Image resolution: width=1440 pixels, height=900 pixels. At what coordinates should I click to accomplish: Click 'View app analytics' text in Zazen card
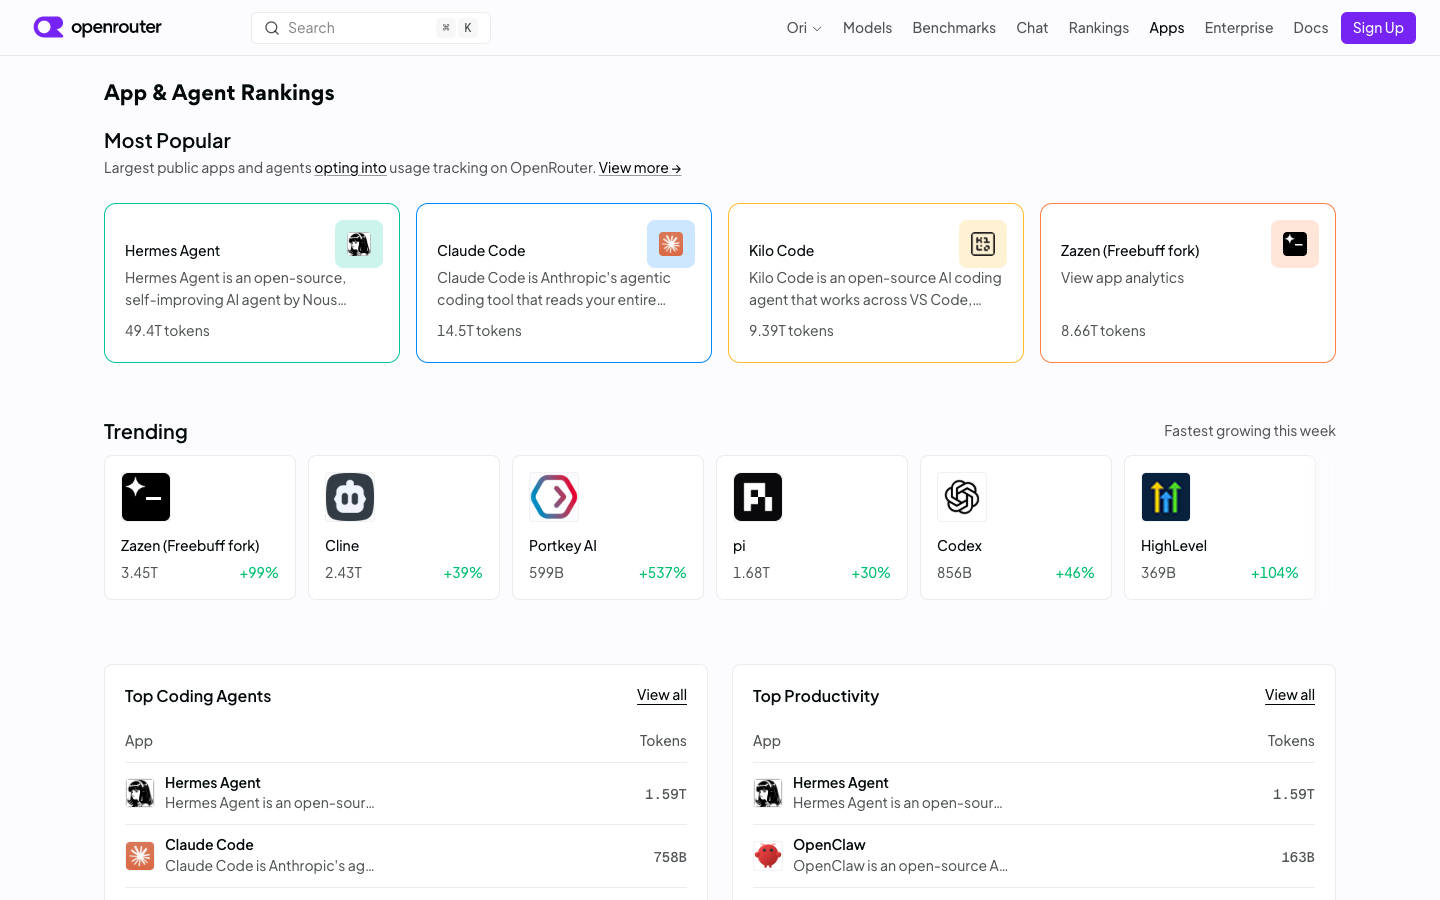(x=1122, y=278)
